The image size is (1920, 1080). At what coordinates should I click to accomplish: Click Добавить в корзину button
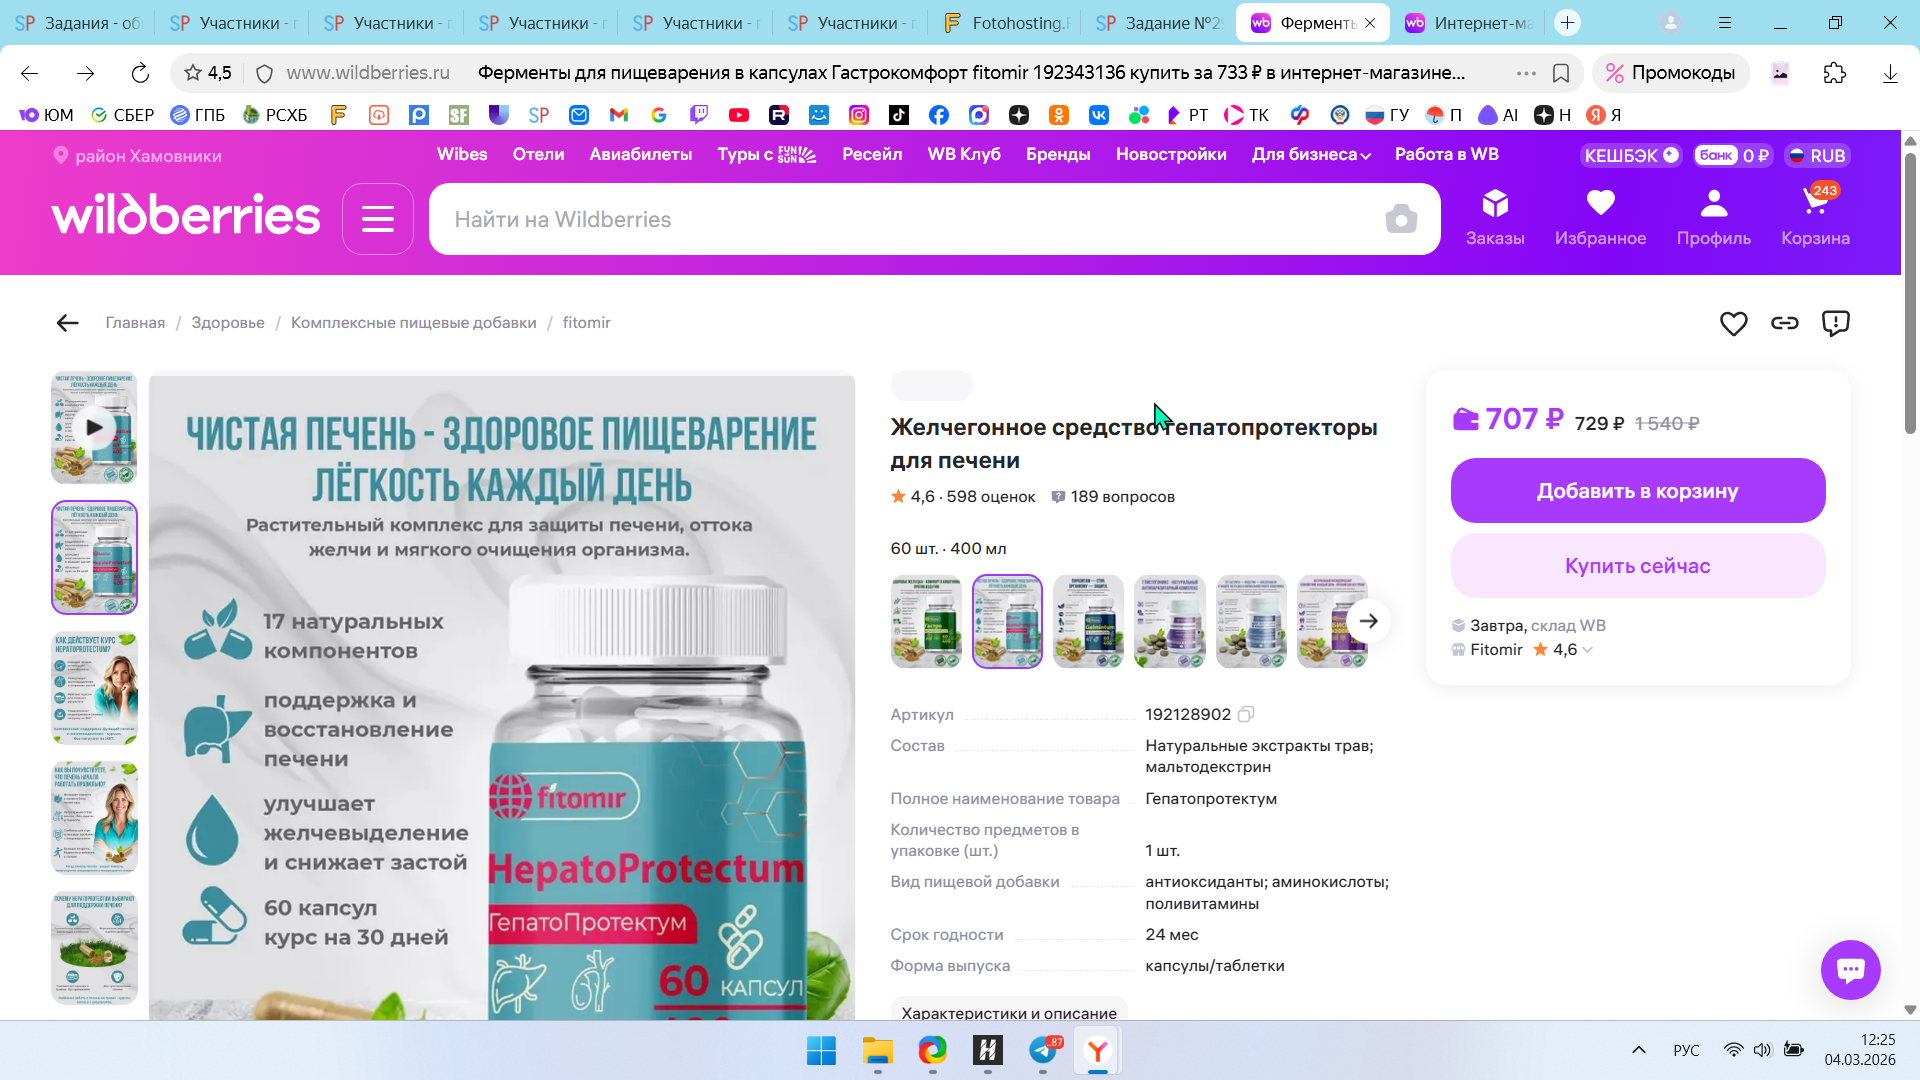coord(1637,491)
